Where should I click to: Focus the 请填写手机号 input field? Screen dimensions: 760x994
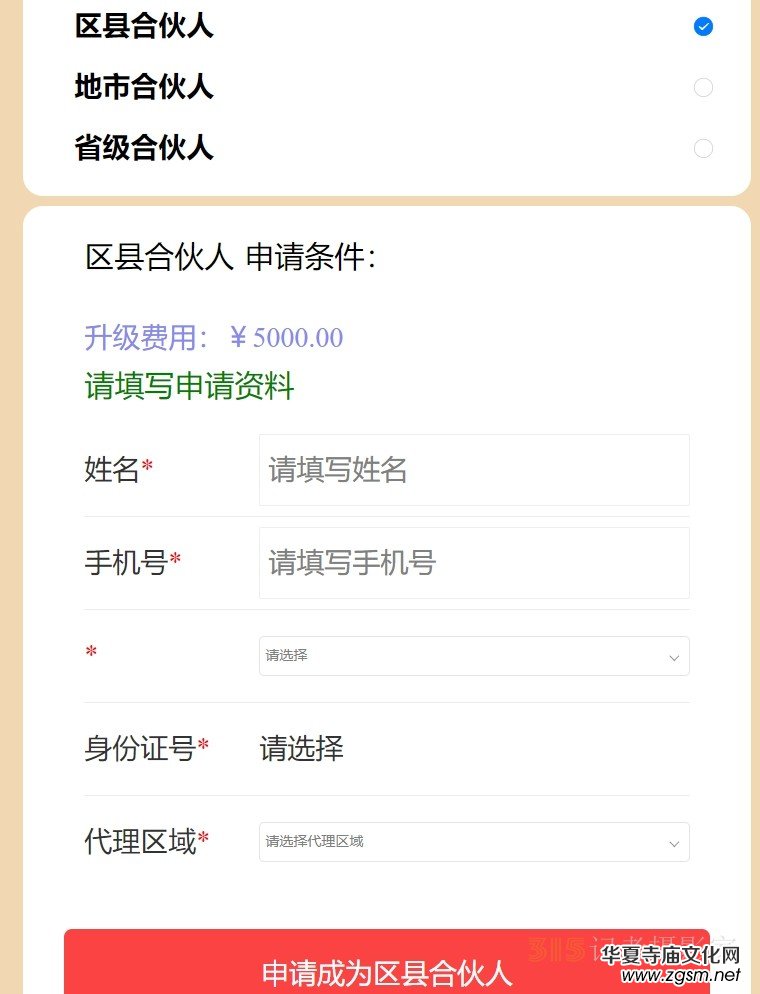point(474,563)
